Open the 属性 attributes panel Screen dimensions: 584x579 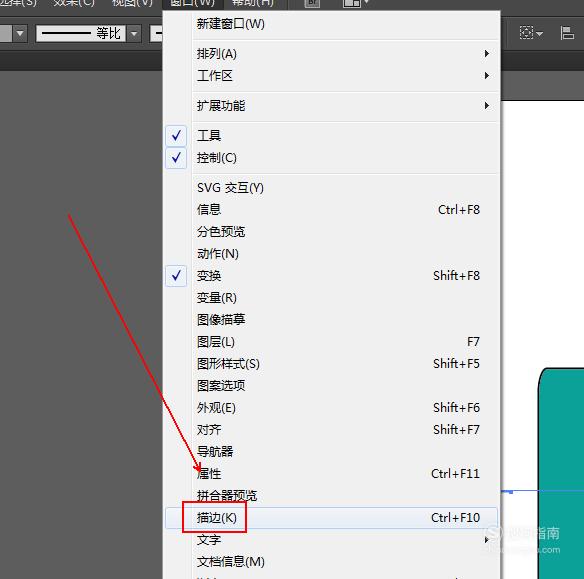331,474
